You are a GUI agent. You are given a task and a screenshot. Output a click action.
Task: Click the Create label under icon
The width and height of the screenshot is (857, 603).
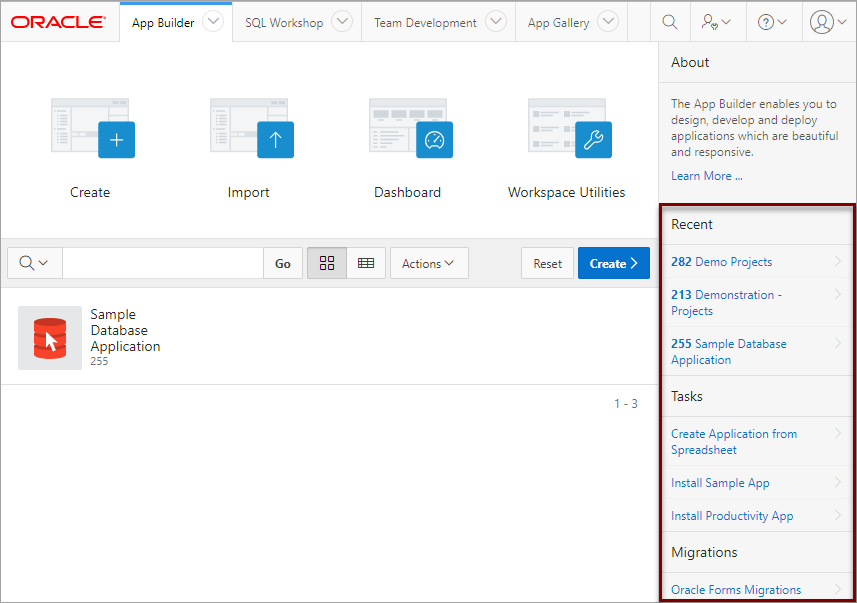90,192
